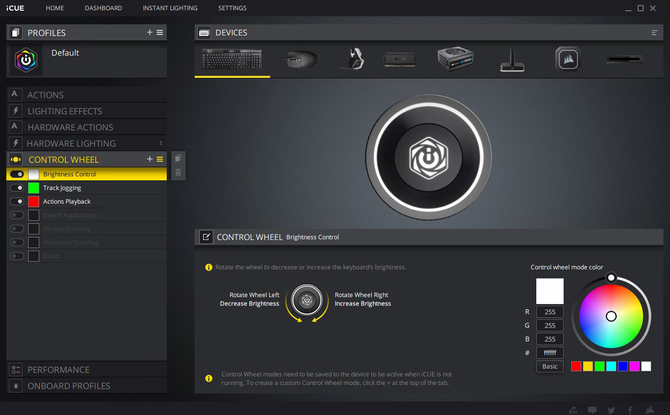Pick the blue basic color swatch
Image resolution: width=670 pixels, height=415 pixels.
coord(623,366)
